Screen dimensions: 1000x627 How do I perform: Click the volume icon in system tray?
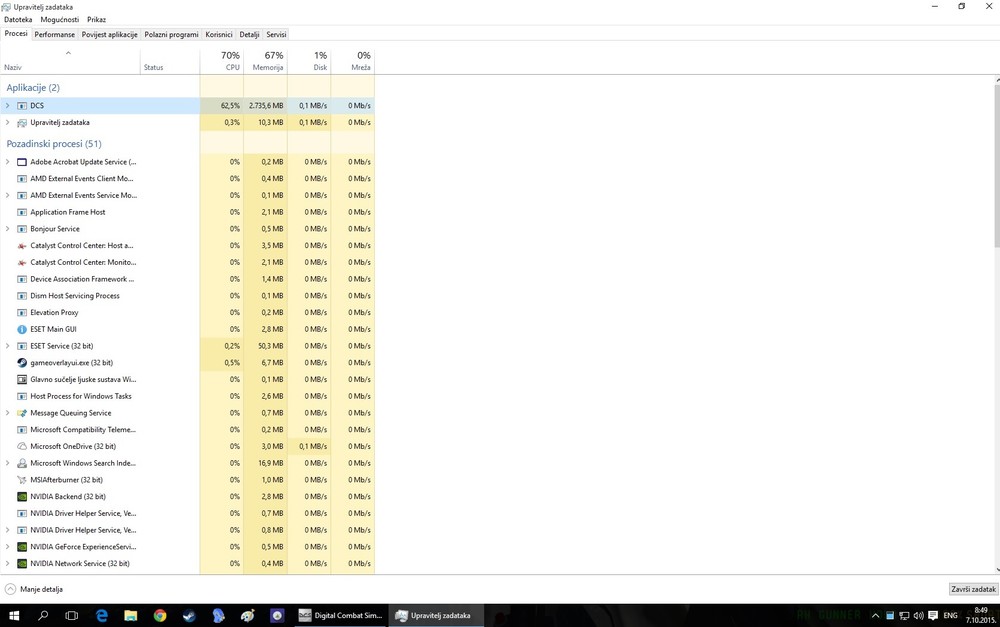918,616
